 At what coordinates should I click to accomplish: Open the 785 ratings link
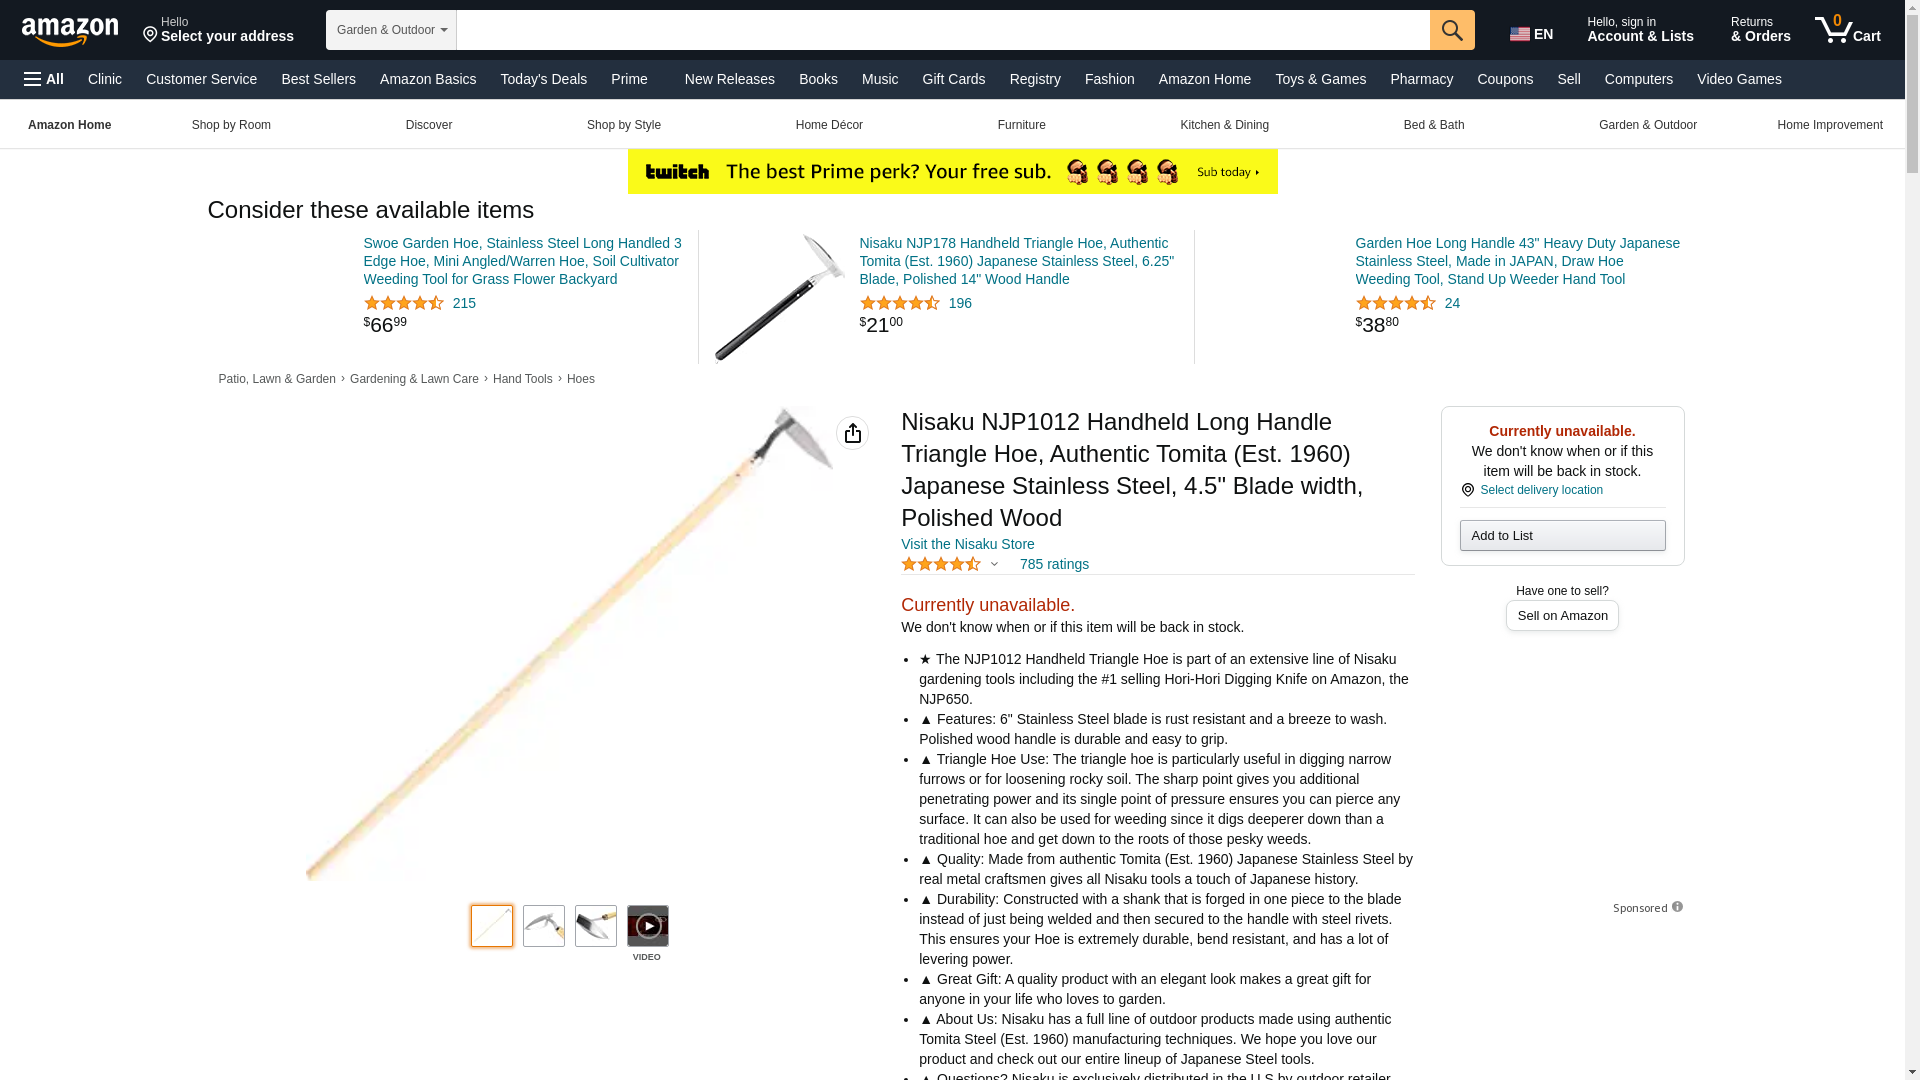(1054, 564)
